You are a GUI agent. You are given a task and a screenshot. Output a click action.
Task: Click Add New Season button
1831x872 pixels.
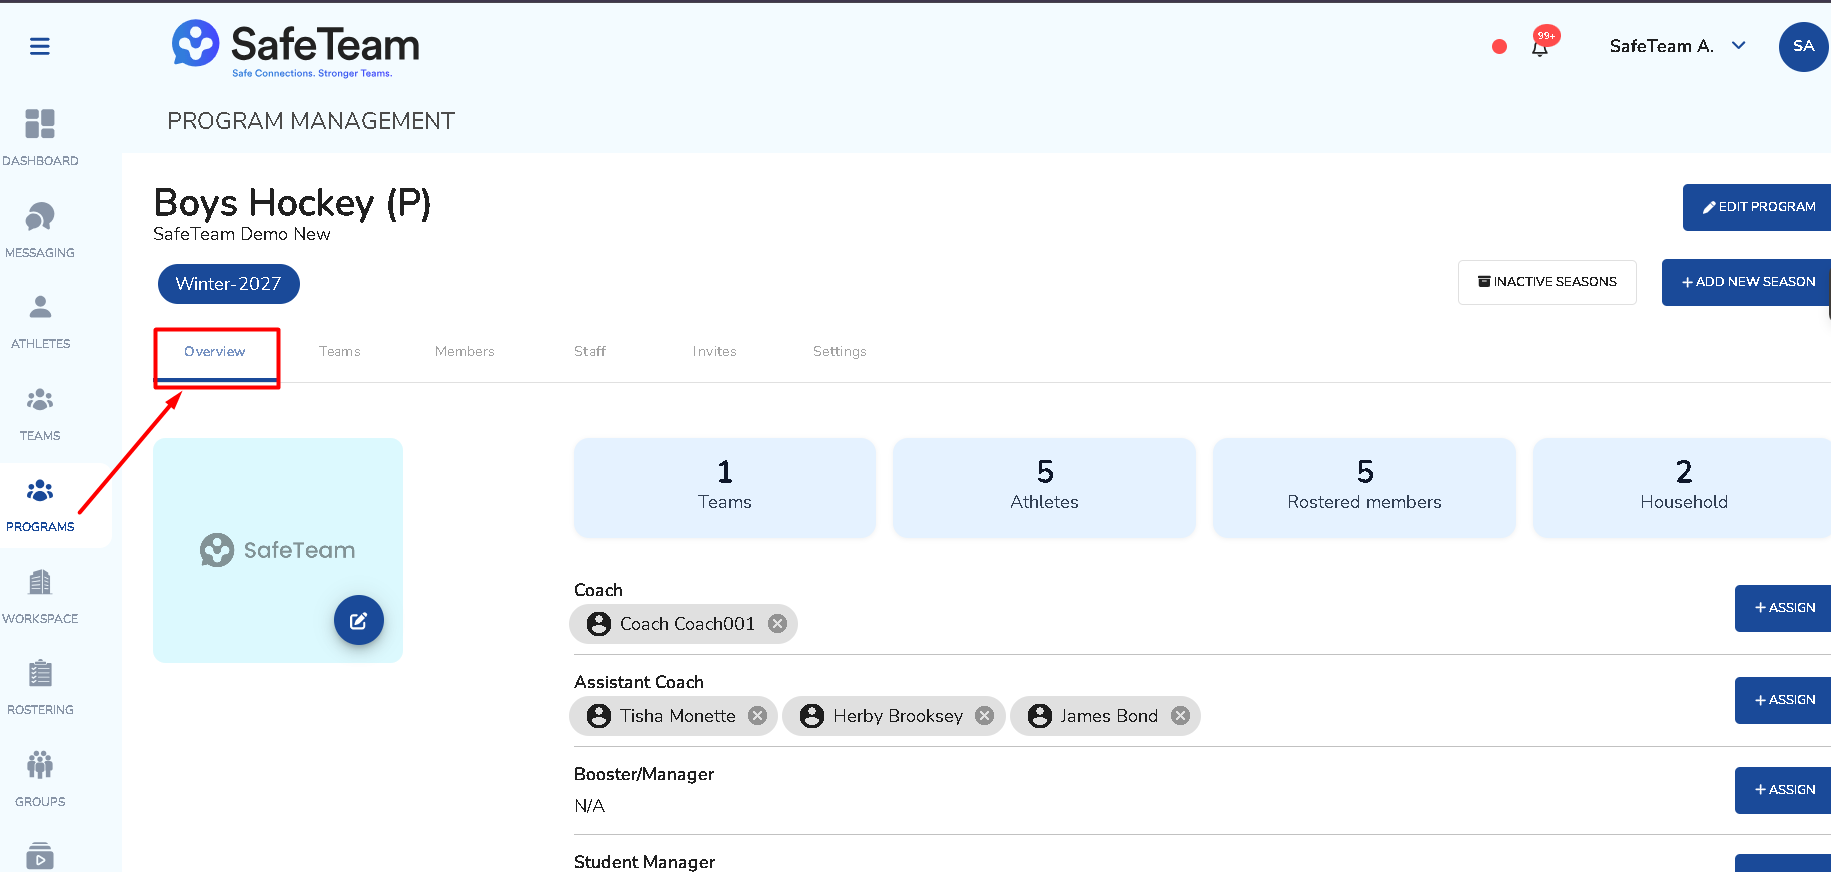pyautogui.click(x=1747, y=282)
